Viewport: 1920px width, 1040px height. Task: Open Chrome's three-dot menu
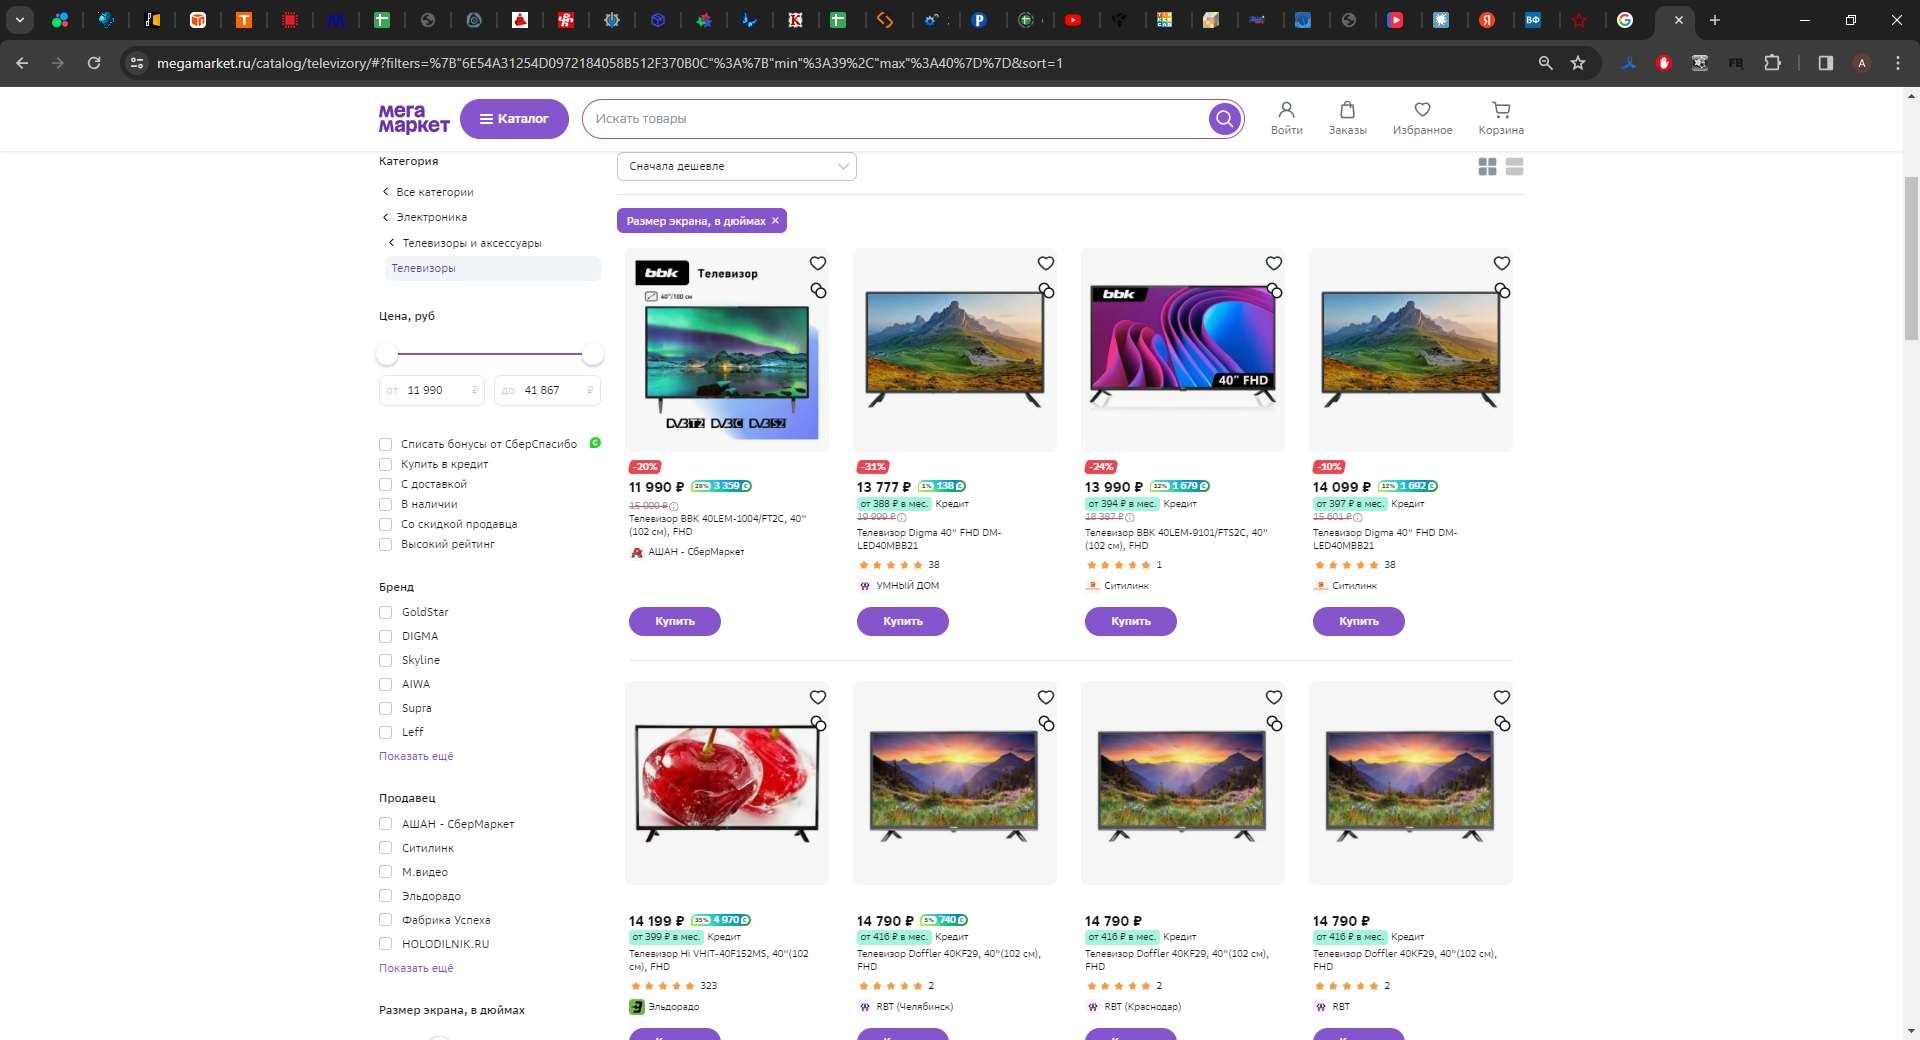[x=1898, y=63]
